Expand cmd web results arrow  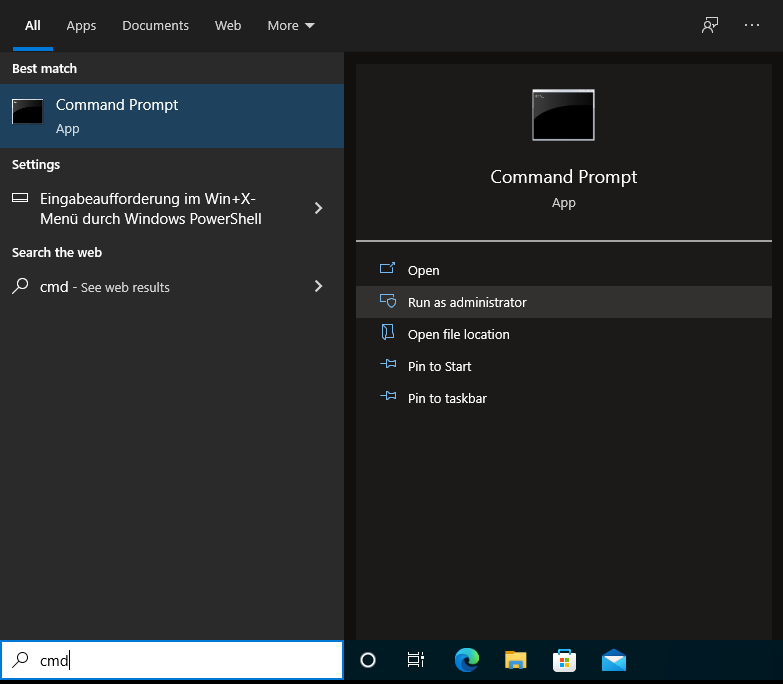pos(318,286)
